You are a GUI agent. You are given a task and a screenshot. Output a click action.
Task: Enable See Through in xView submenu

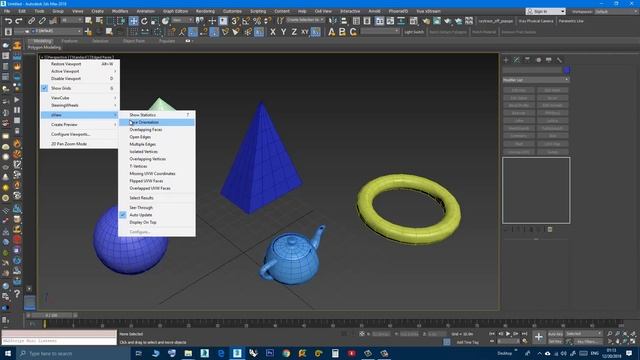(157, 207)
